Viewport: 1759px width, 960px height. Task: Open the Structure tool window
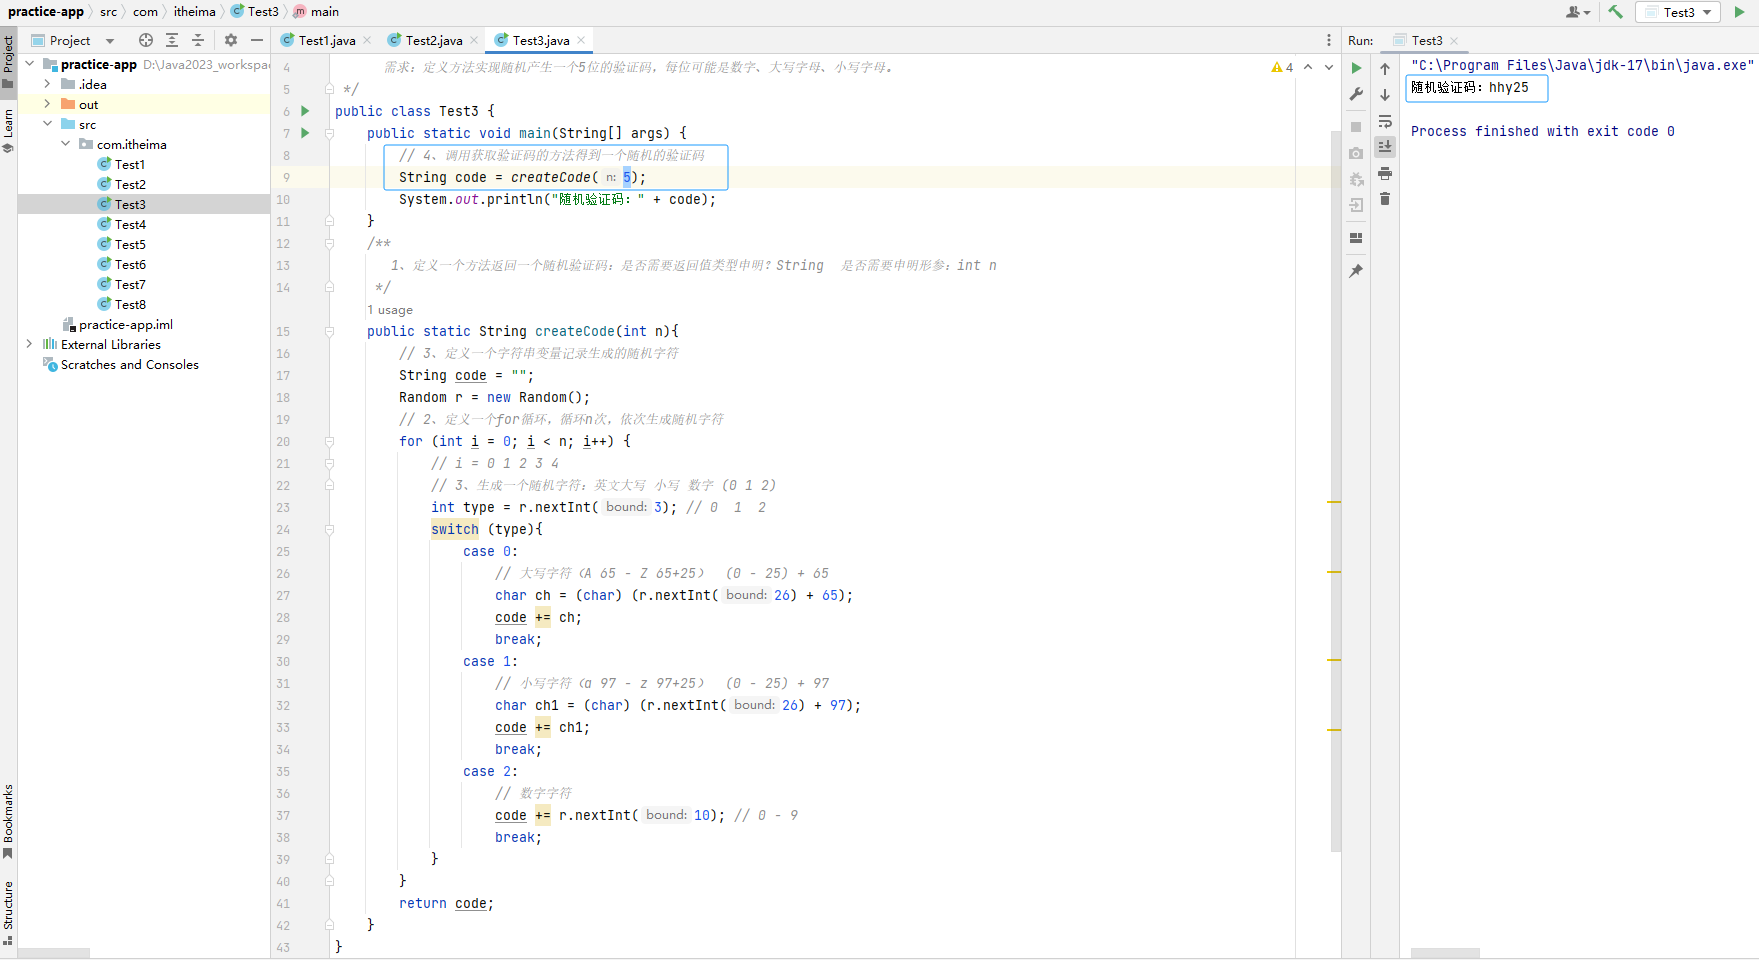coord(8,912)
